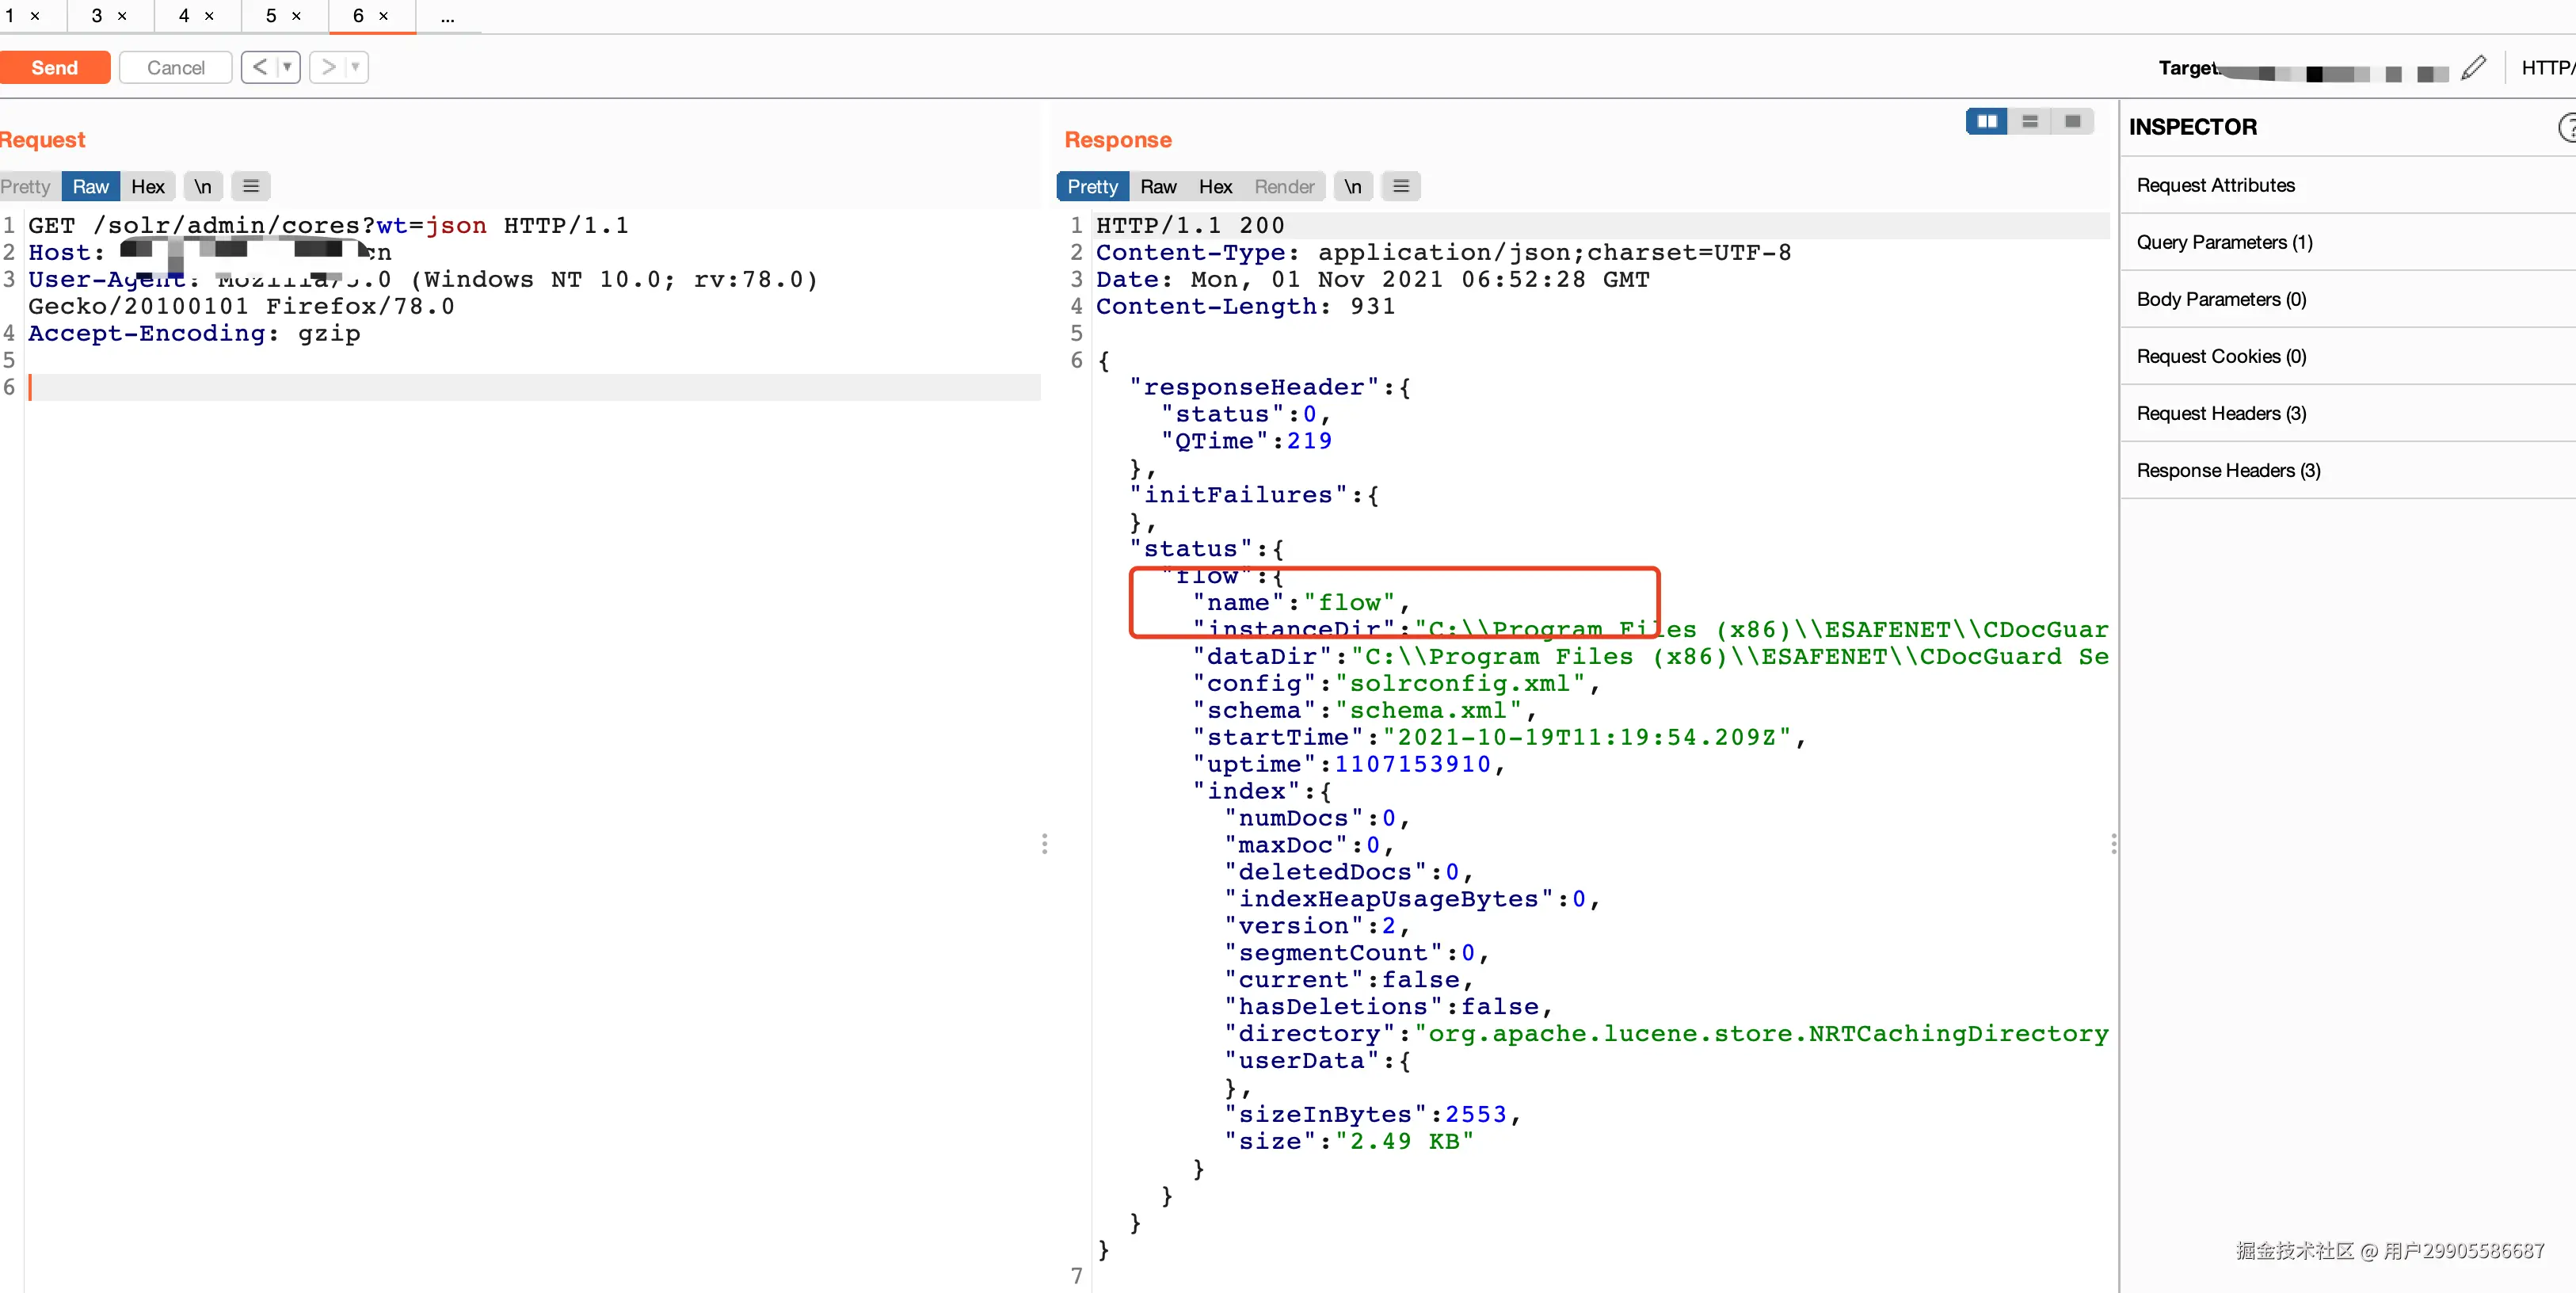Image resolution: width=2576 pixels, height=1293 pixels.
Task: Switch to side-by-side layout view icon
Action: 1986,121
